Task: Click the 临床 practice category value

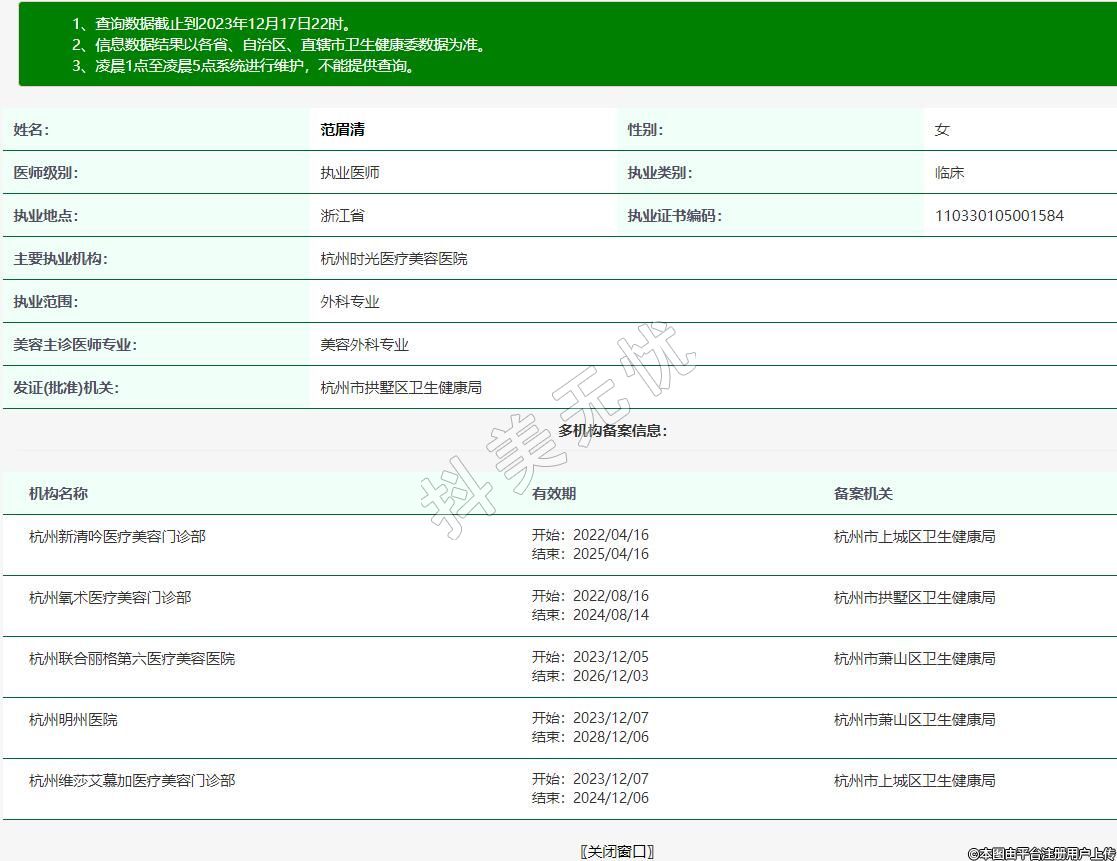Action: coord(949,173)
